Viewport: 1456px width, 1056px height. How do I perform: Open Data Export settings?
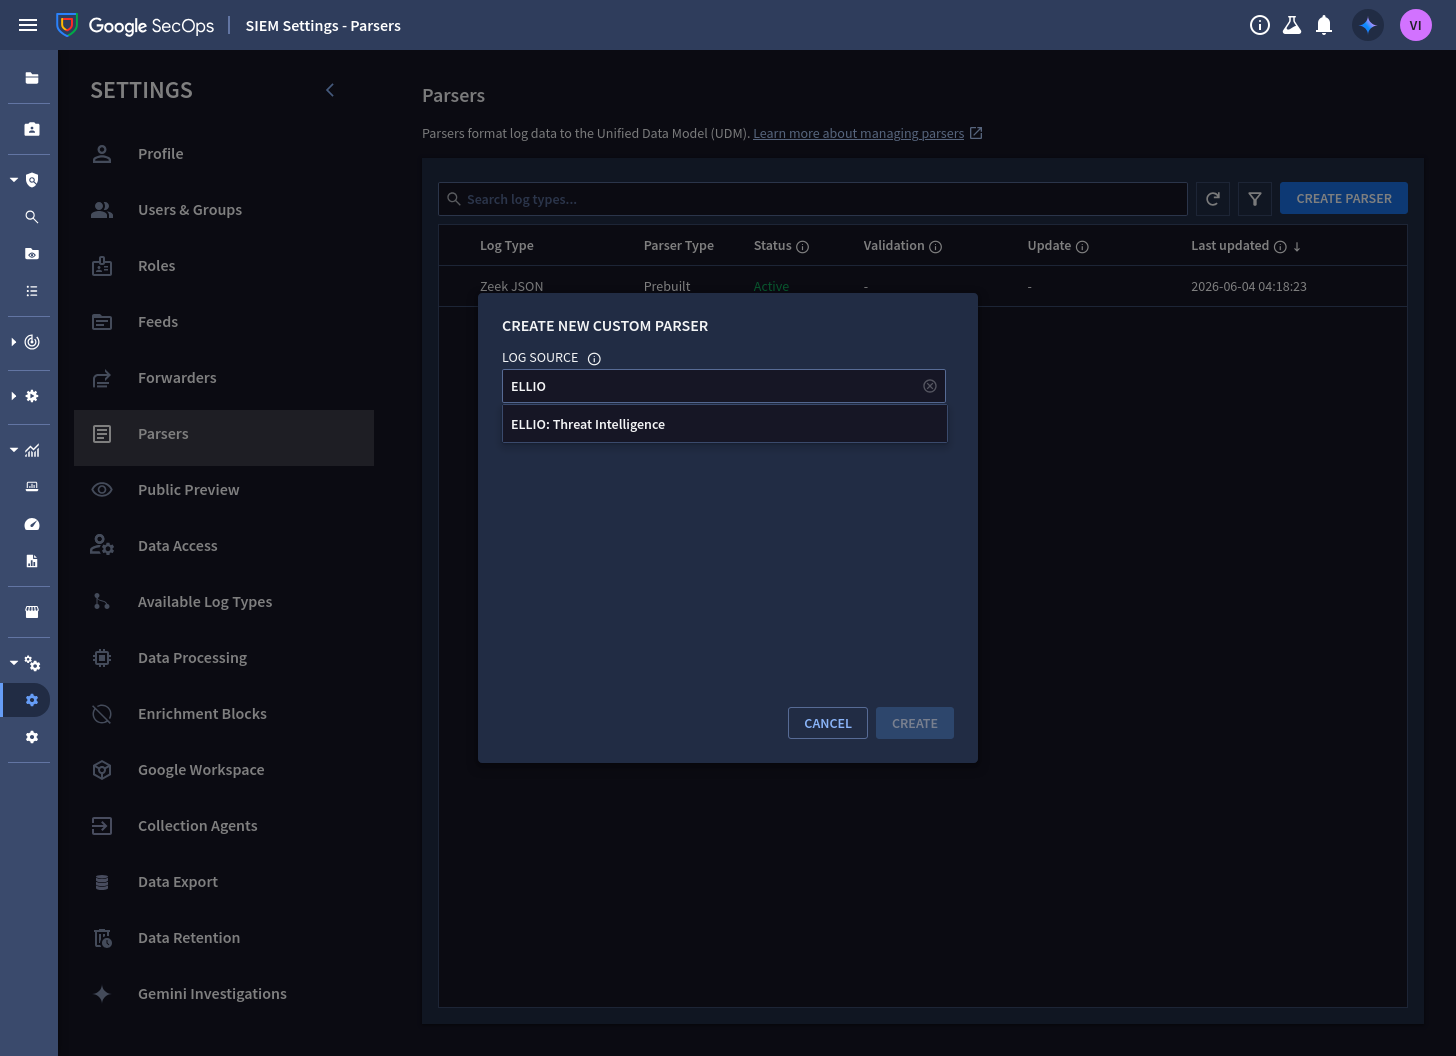point(224,882)
